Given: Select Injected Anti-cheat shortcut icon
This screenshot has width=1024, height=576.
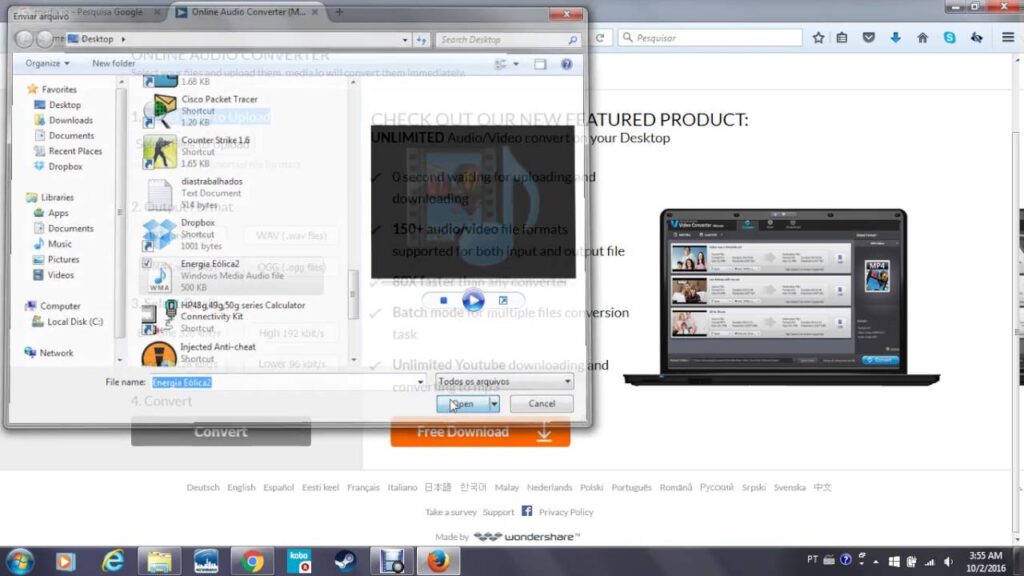Looking at the screenshot, I should point(159,353).
